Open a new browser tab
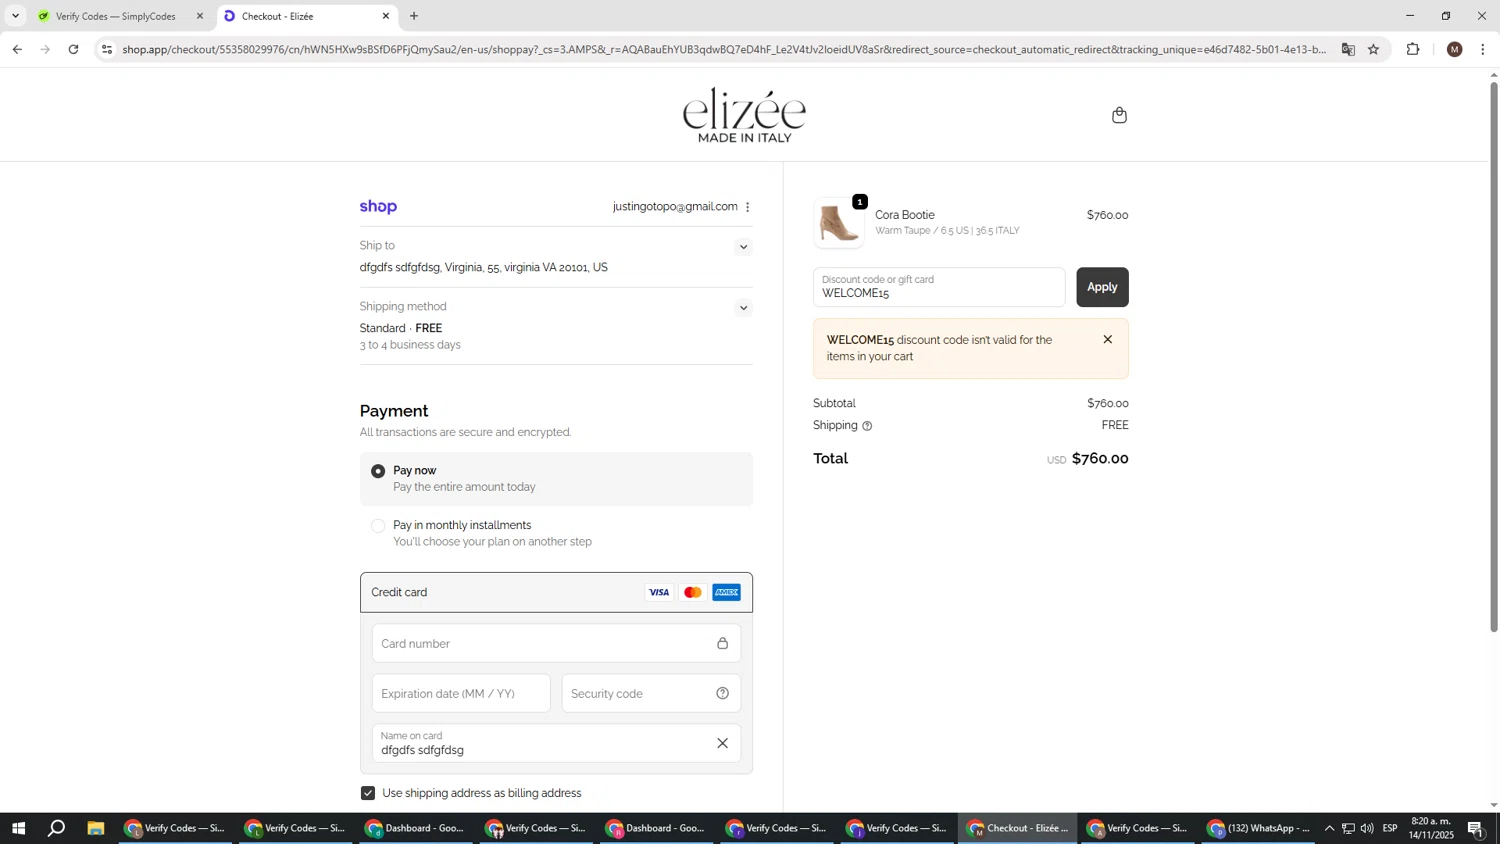The width and height of the screenshot is (1500, 844). tap(414, 16)
